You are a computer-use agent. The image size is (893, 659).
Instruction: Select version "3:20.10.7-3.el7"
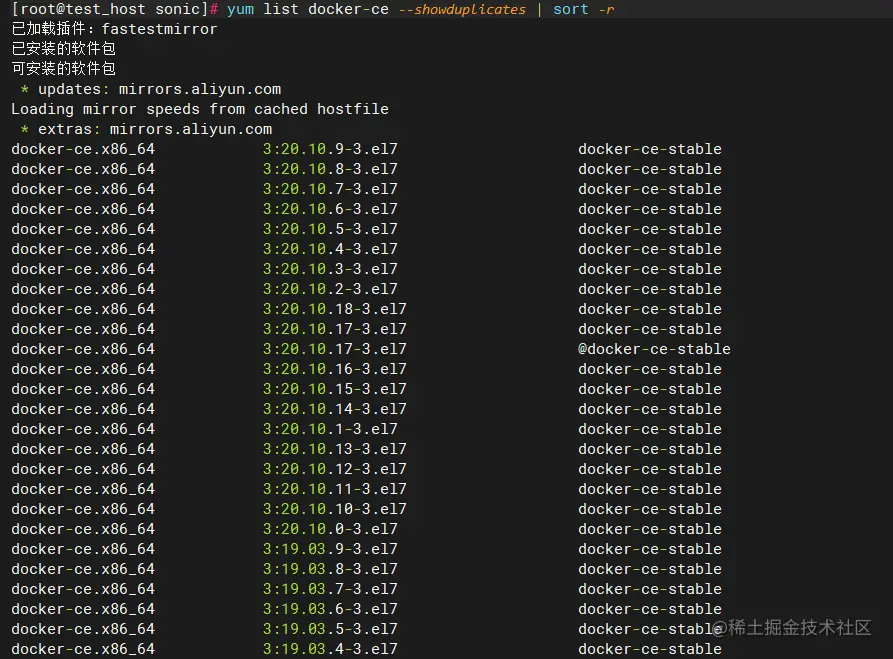tap(330, 189)
